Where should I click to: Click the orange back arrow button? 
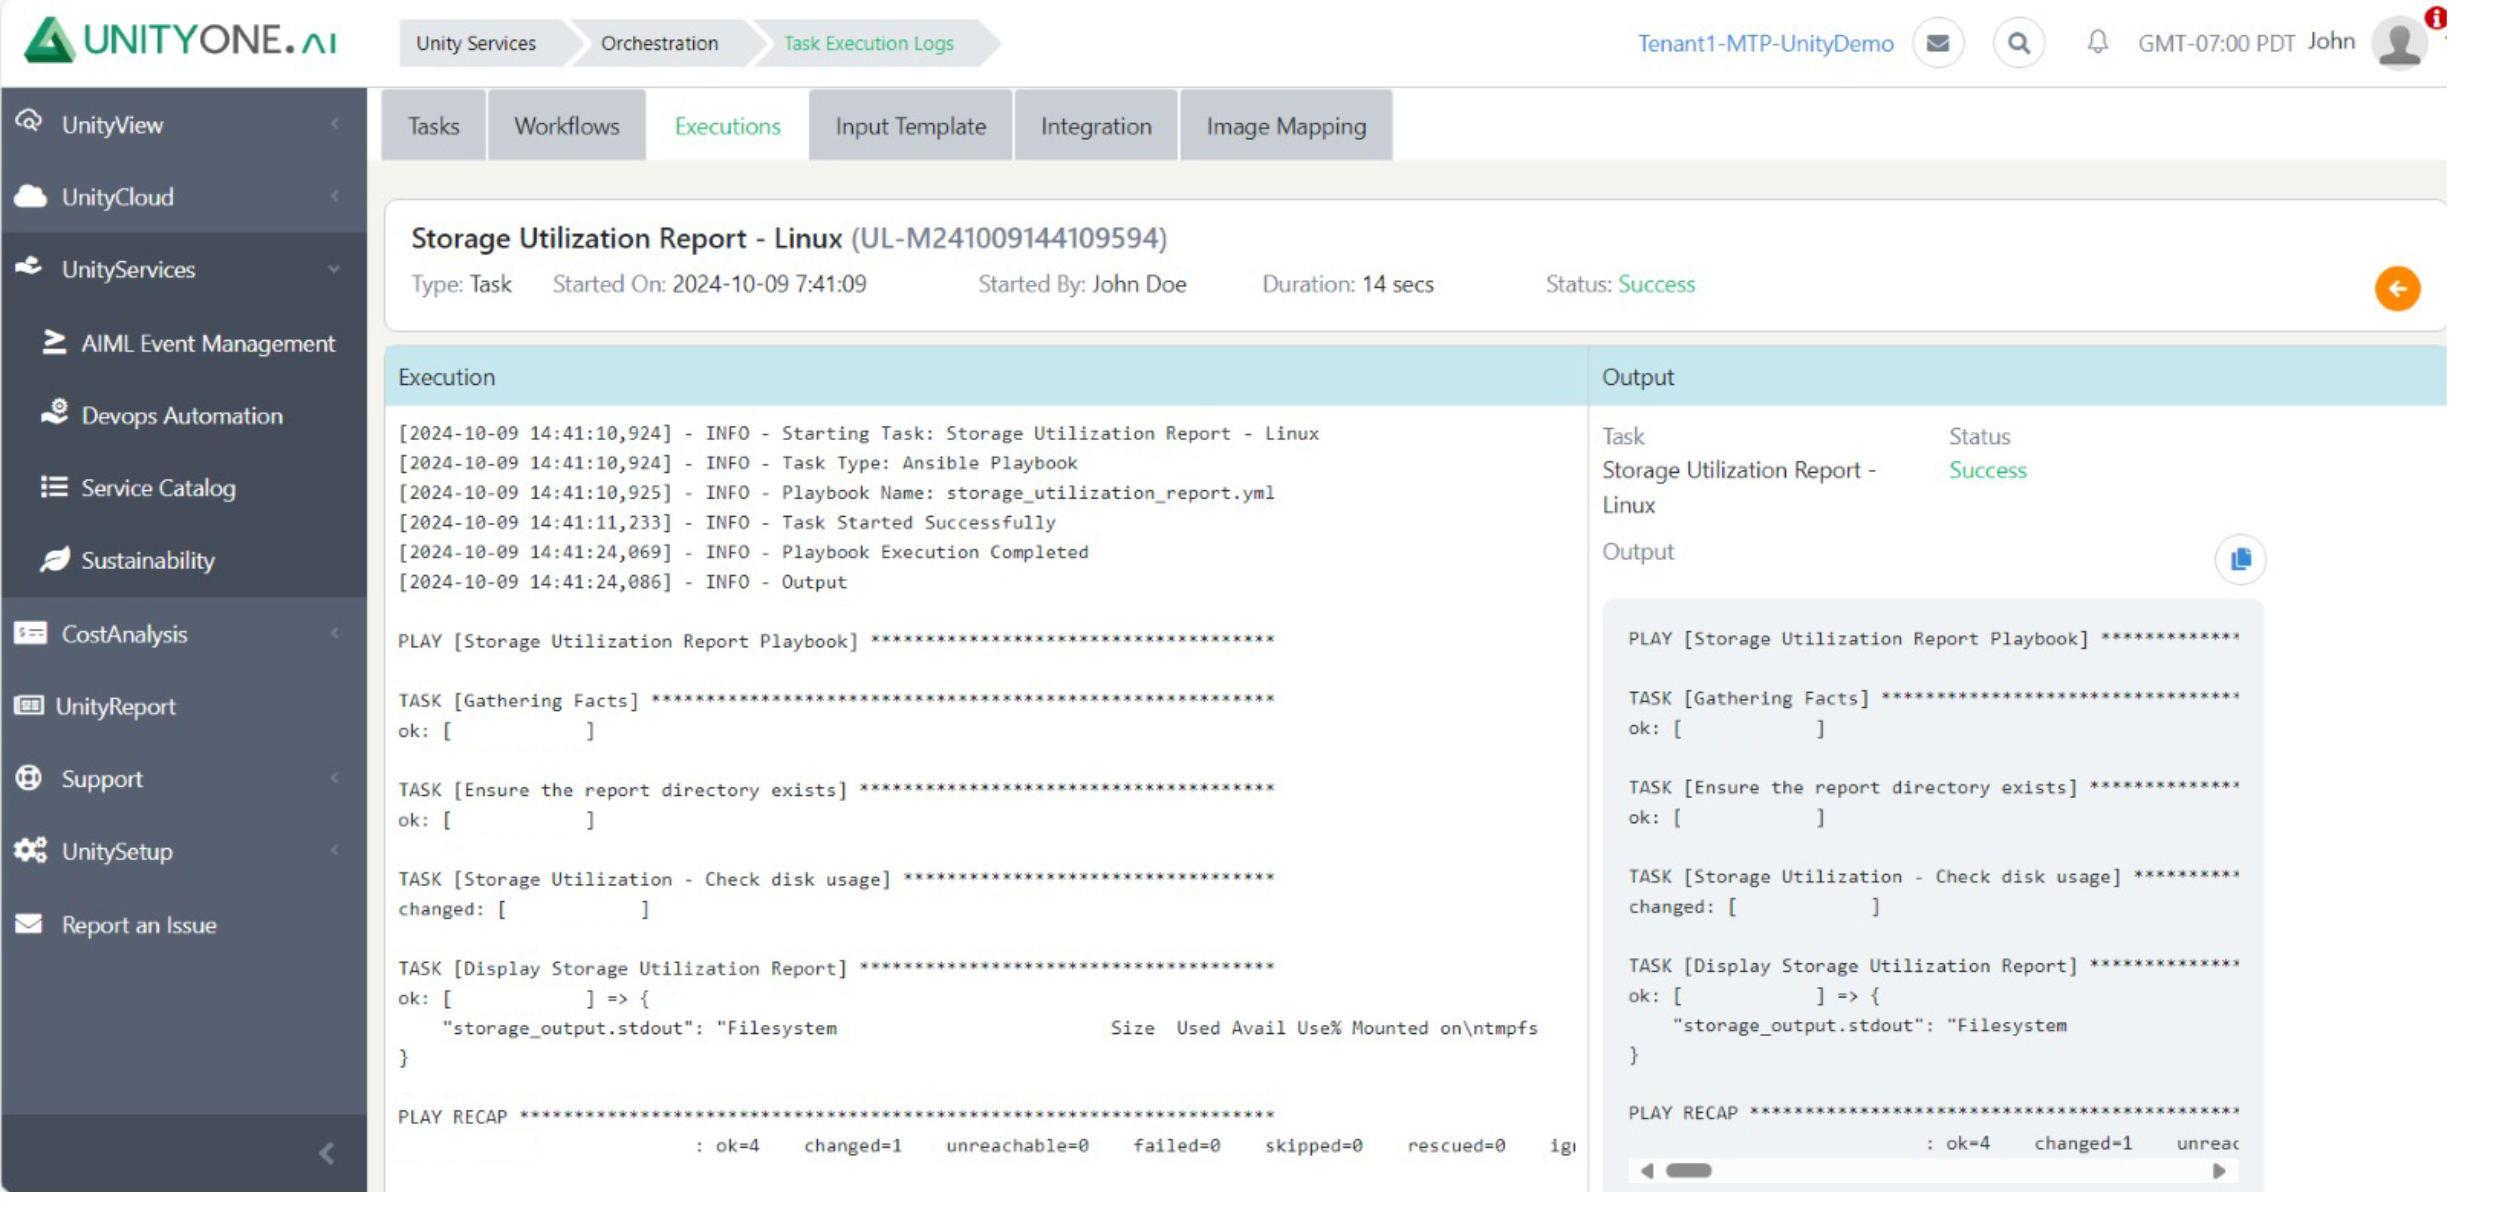(2397, 288)
